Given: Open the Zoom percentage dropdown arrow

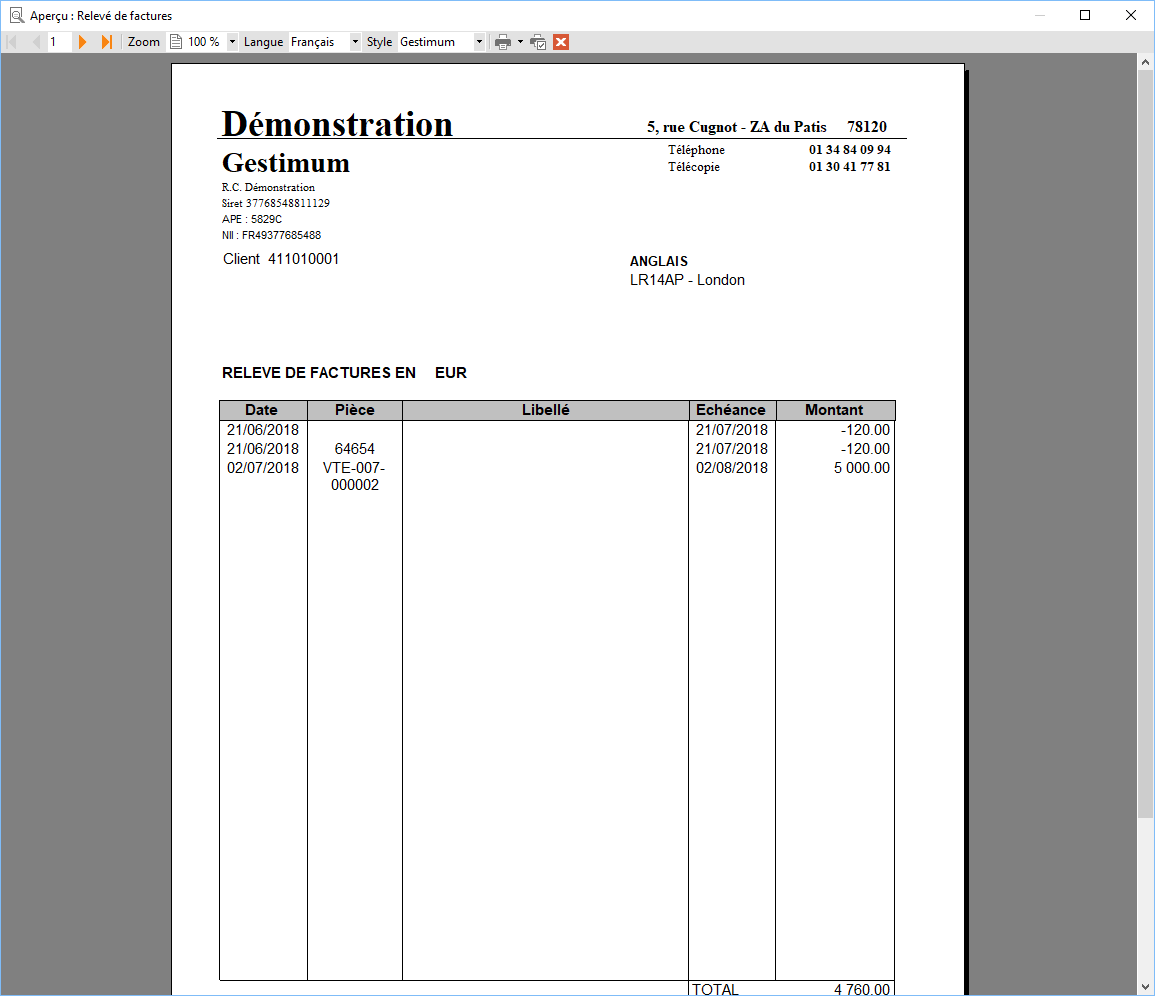Looking at the screenshot, I should [232, 42].
